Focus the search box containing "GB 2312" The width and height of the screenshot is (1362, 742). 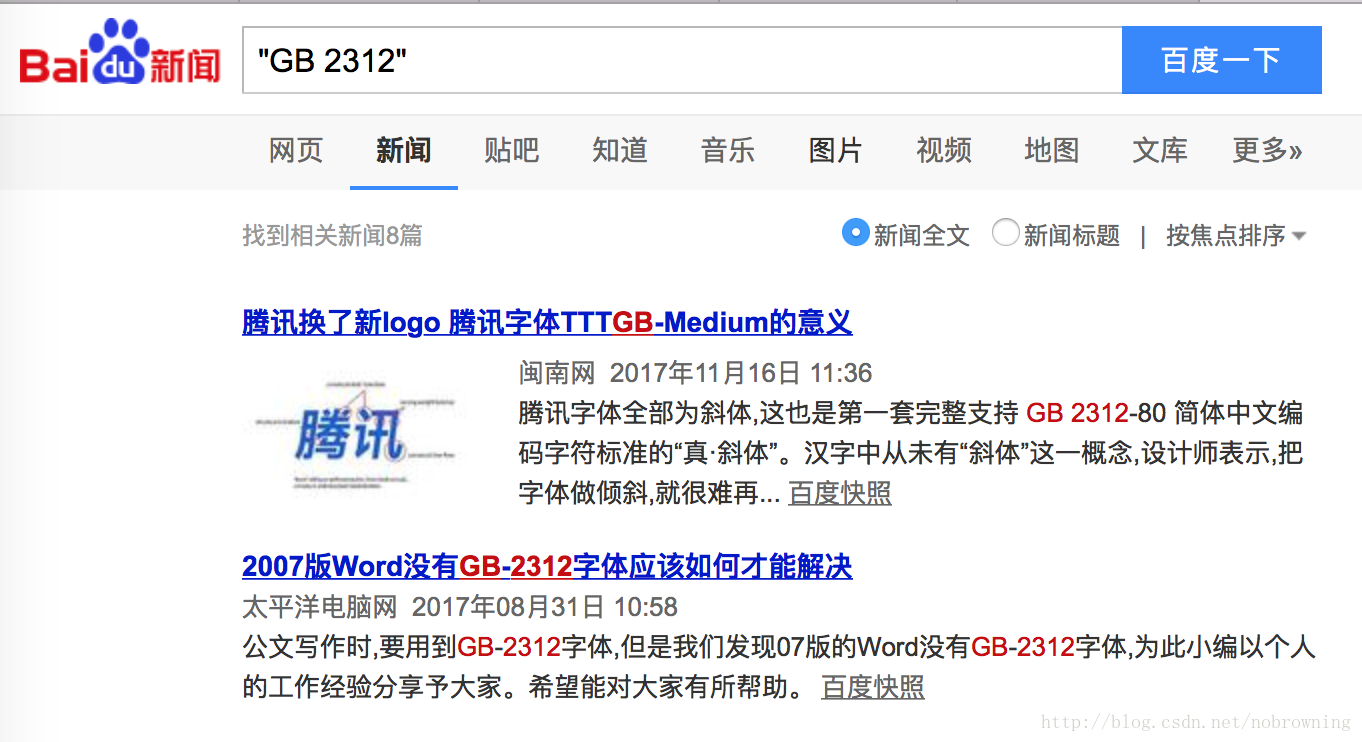[682, 61]
